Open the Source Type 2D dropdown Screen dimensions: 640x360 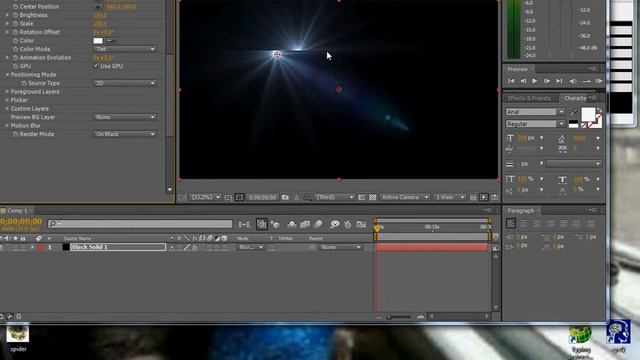(x=125, y=83)
